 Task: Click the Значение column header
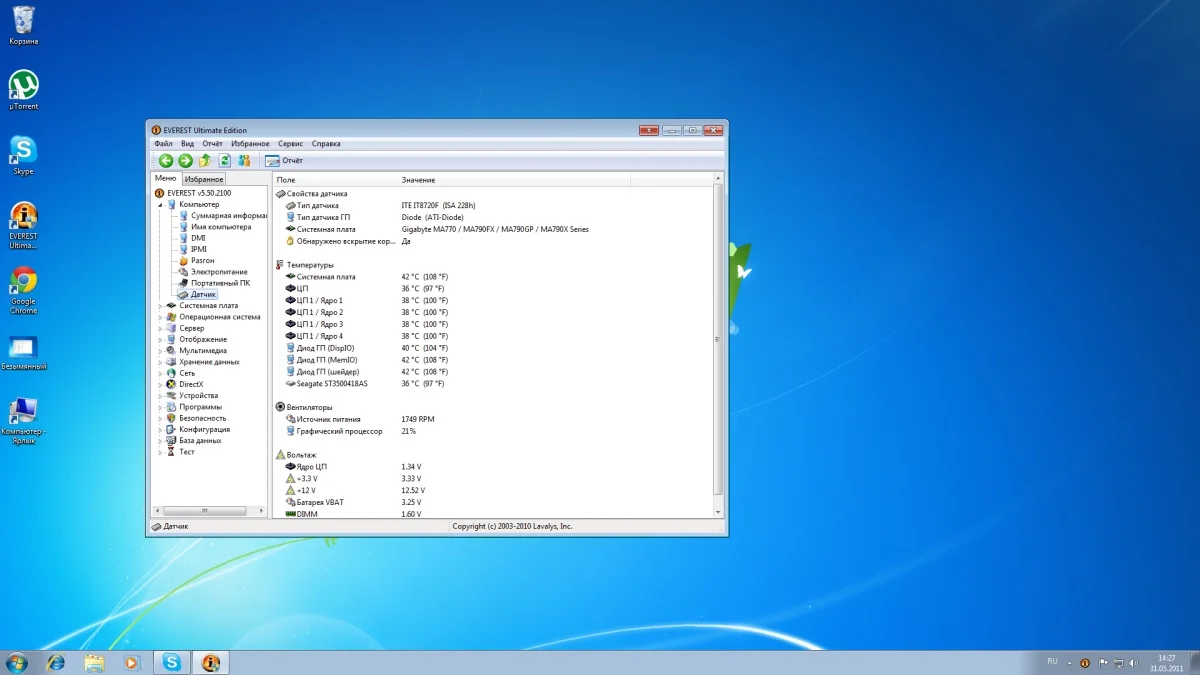pos(418,180)
